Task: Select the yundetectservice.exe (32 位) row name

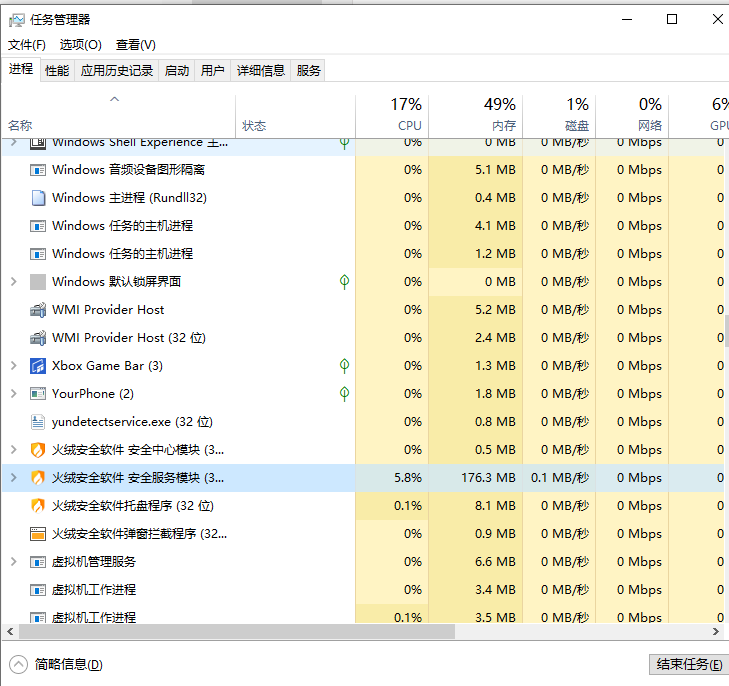Action: [x=132, y=422]
